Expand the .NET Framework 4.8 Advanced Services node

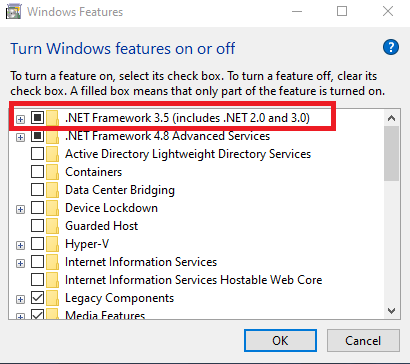(x=21, y=137)
